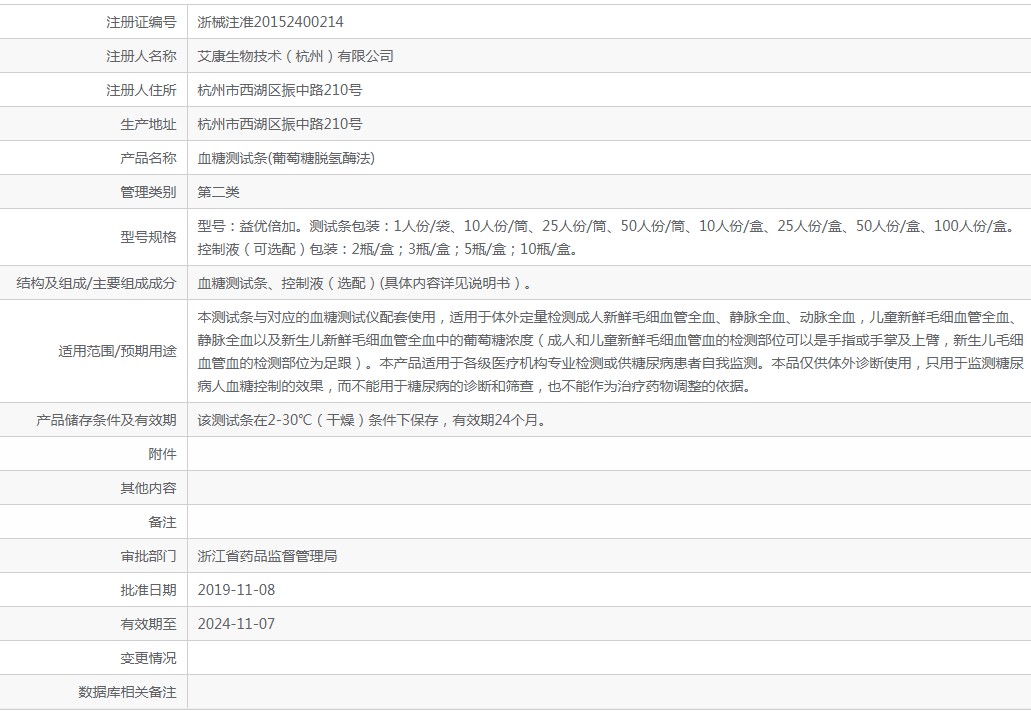The image size is (1031, 711).
Task: Click the 型号规格 label
Action: [x=149, y=237]
